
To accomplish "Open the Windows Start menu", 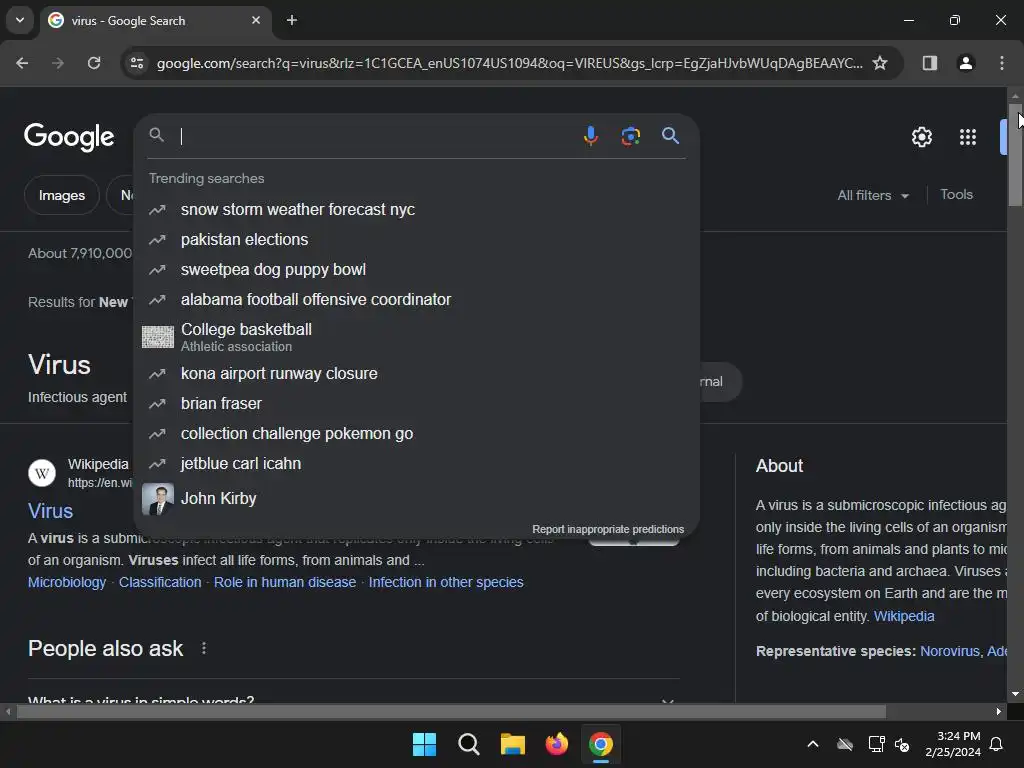I will [x=424, y=744].
